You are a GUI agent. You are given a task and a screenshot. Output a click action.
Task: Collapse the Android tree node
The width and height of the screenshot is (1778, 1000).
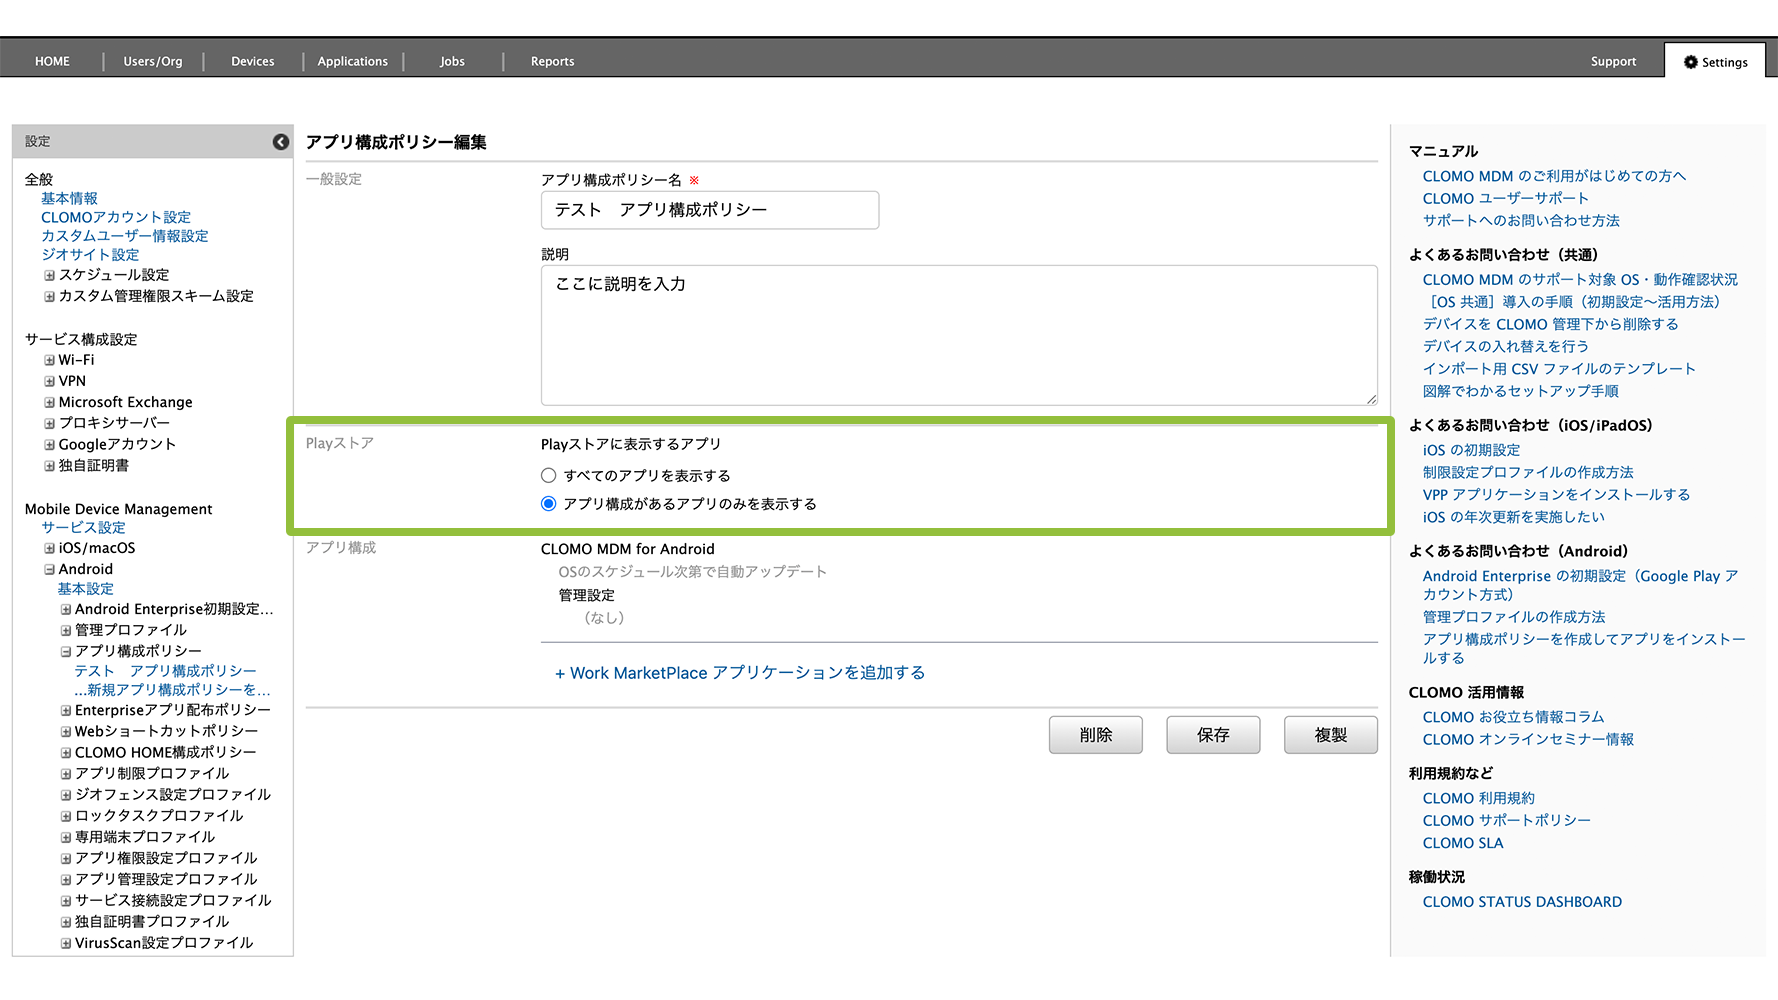point(49,569)
